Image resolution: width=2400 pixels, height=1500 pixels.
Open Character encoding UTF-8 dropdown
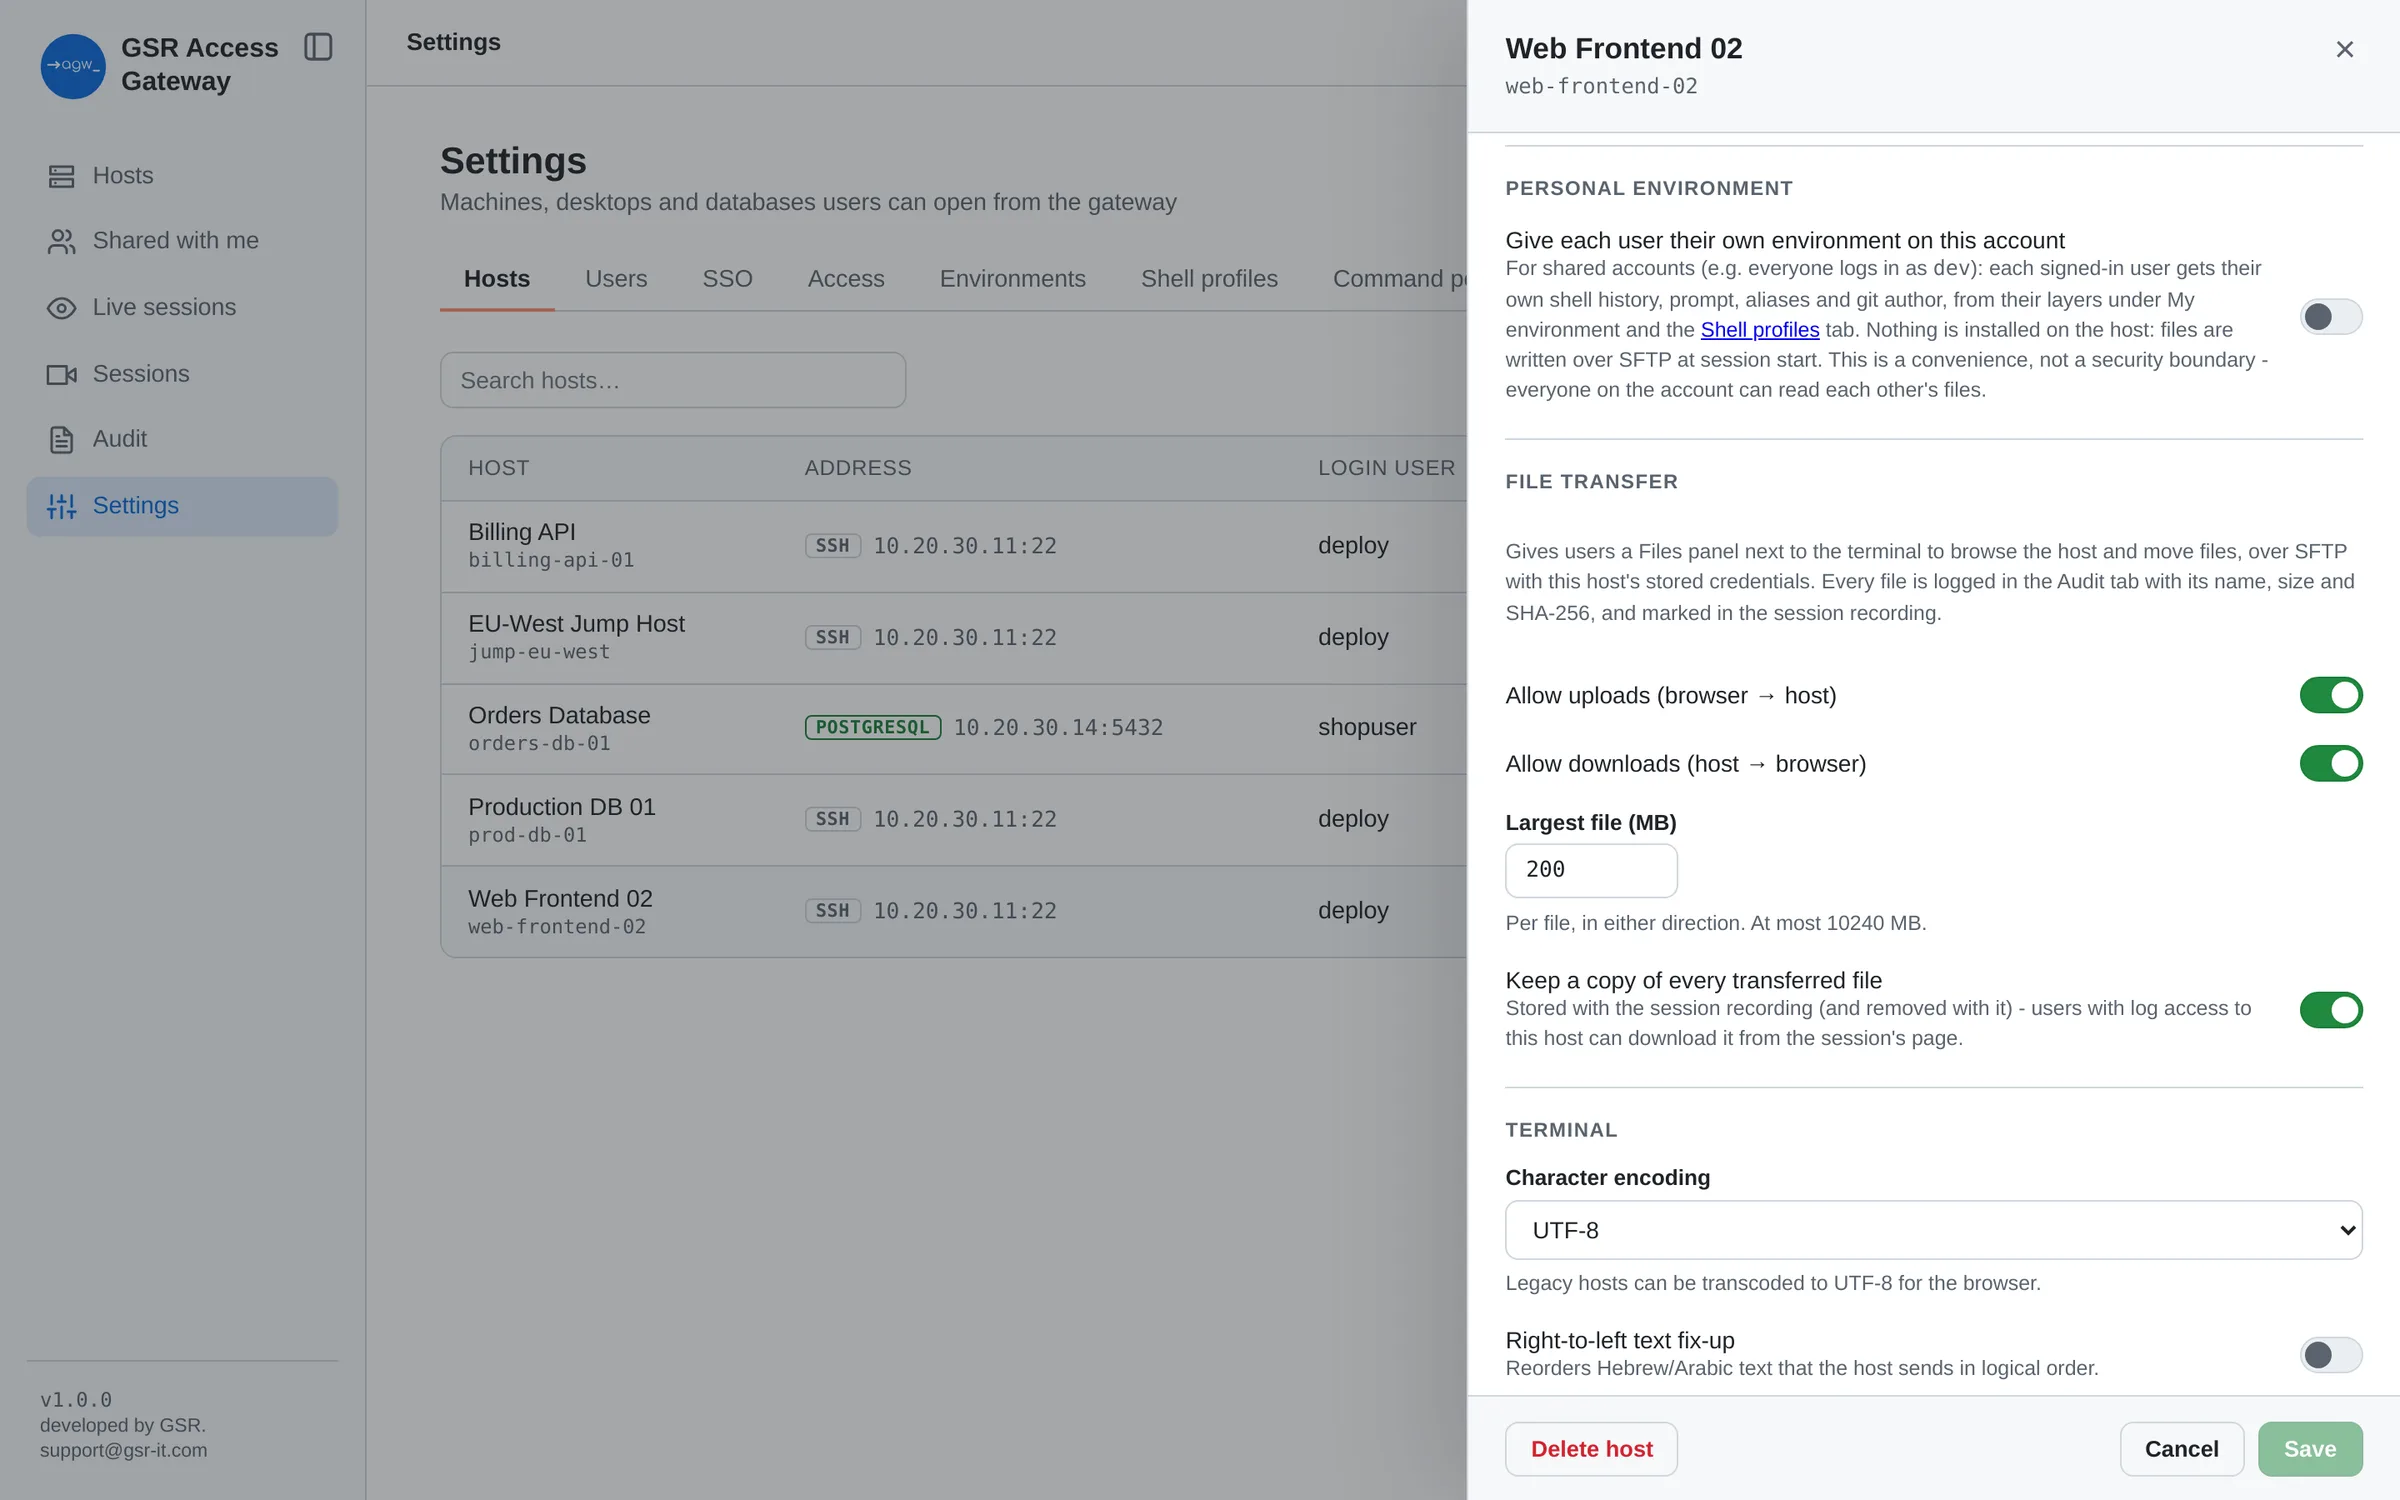1933,1230
